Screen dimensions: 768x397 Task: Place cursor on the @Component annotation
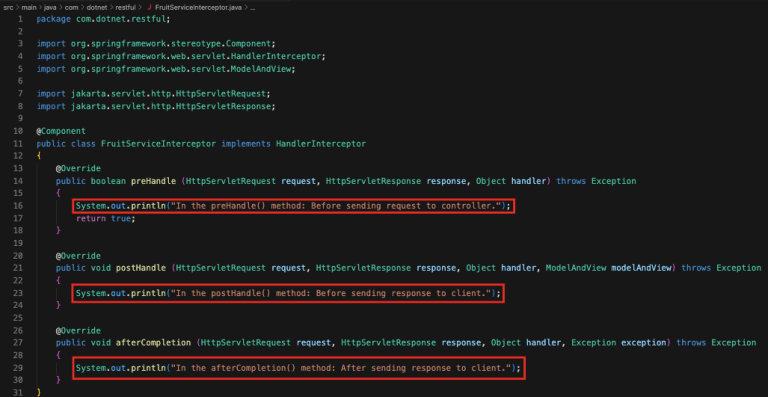point(61,131)
